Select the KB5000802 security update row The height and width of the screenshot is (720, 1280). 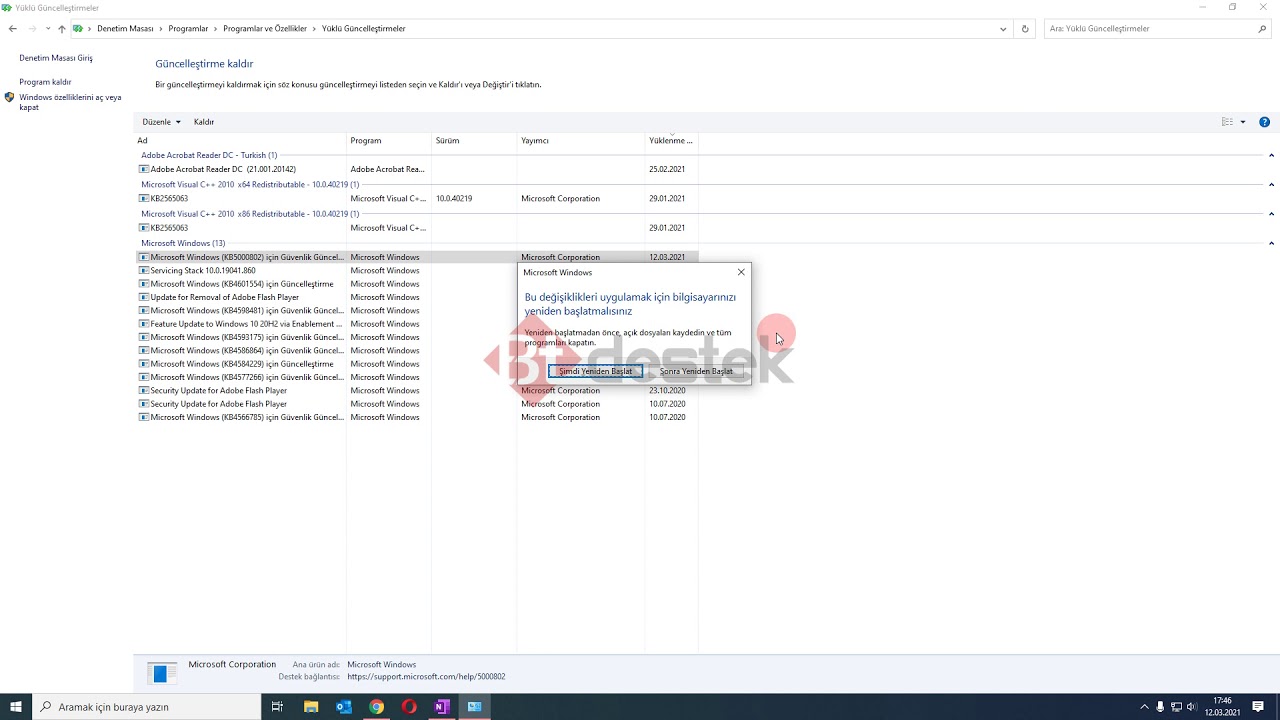[x=416, y=257]
